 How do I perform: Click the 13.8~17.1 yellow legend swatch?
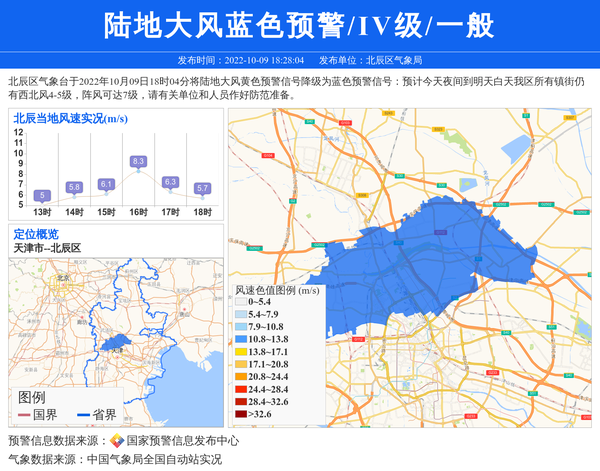241,352
